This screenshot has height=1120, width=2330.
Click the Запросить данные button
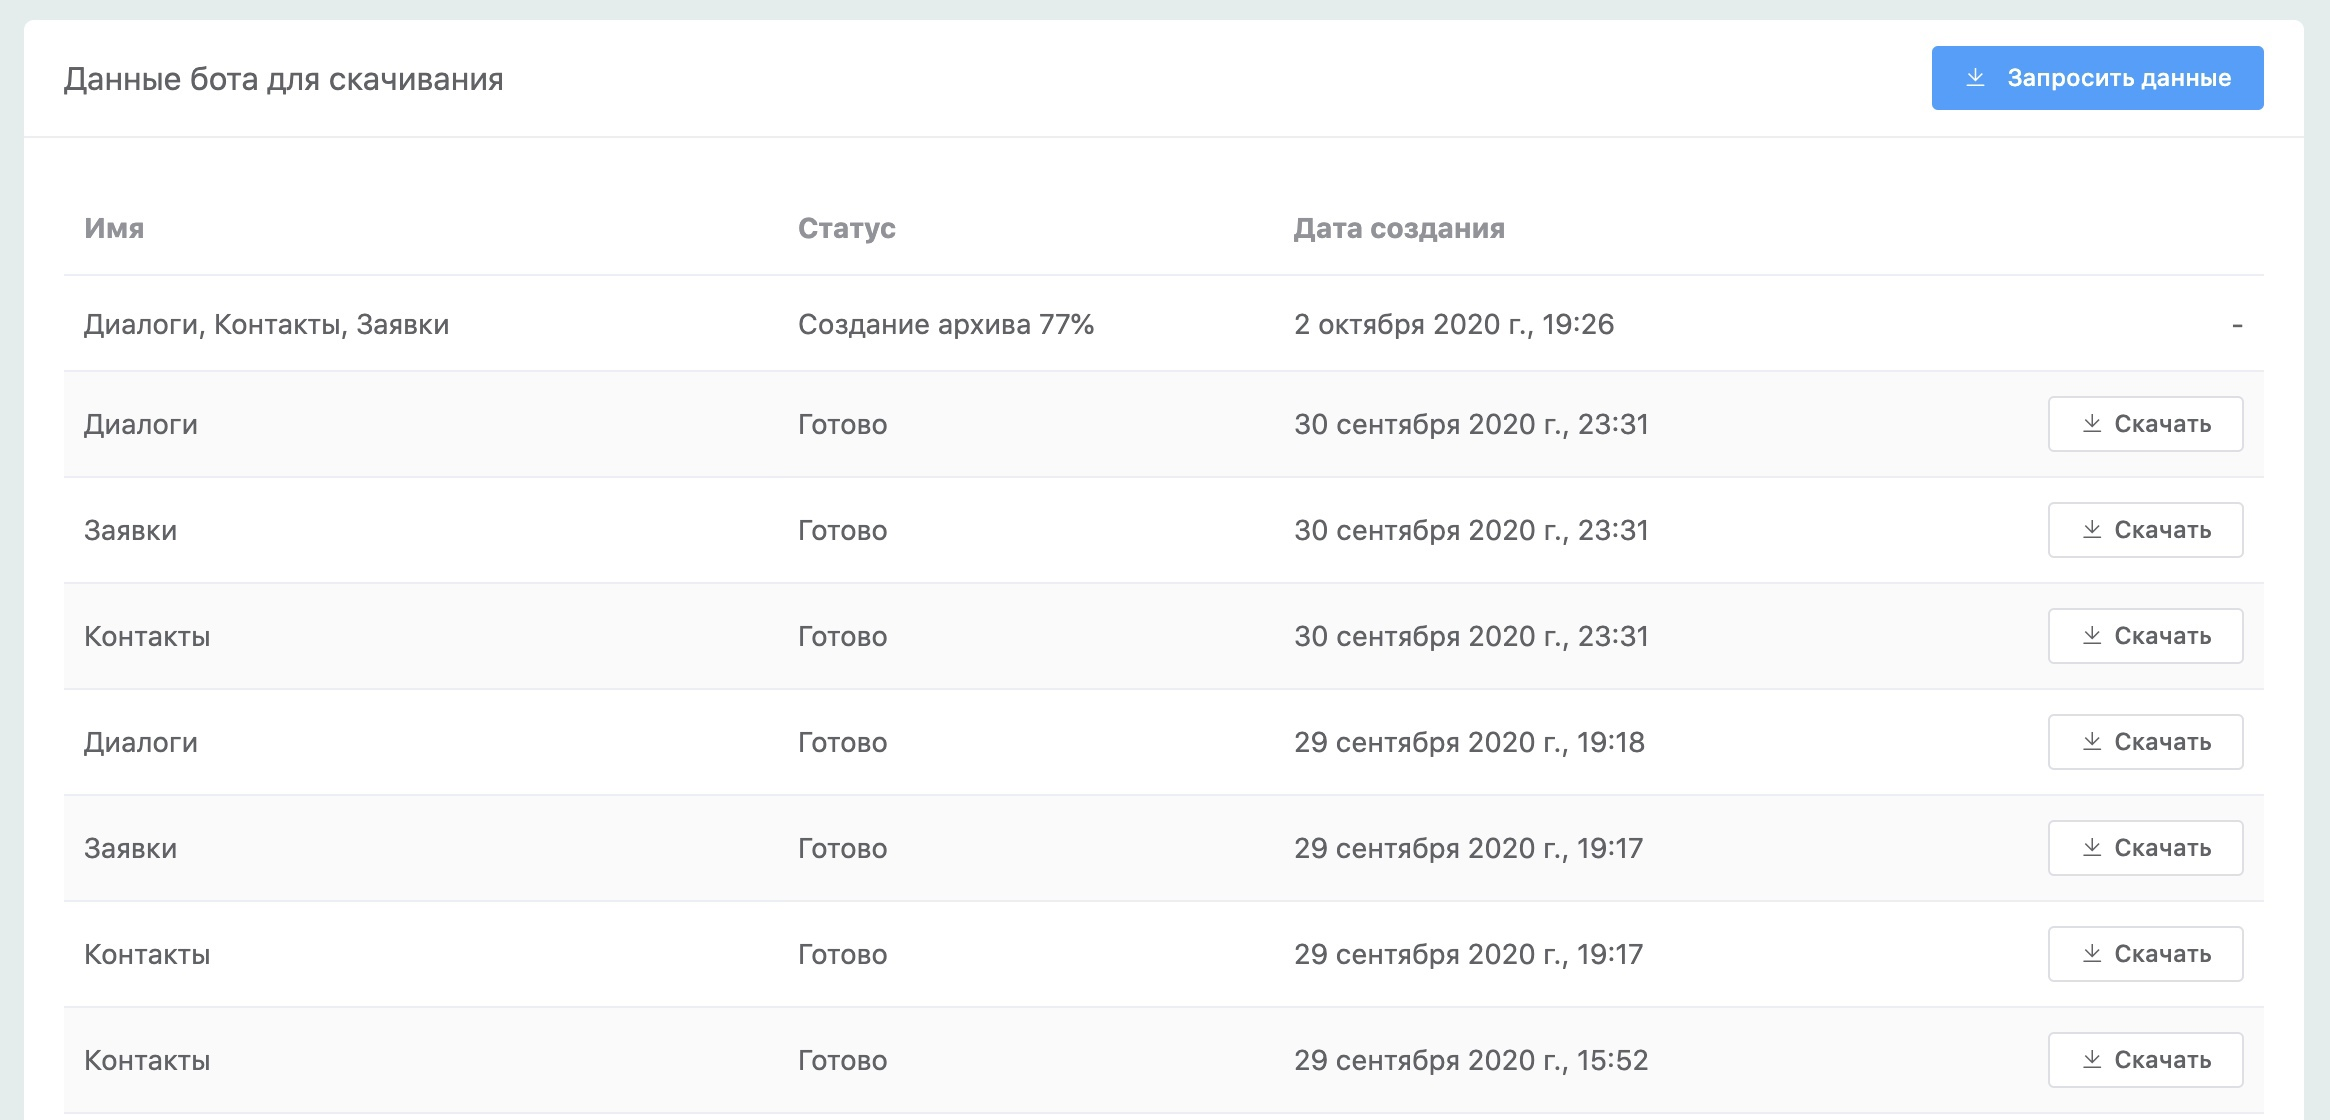(2097, 78)
